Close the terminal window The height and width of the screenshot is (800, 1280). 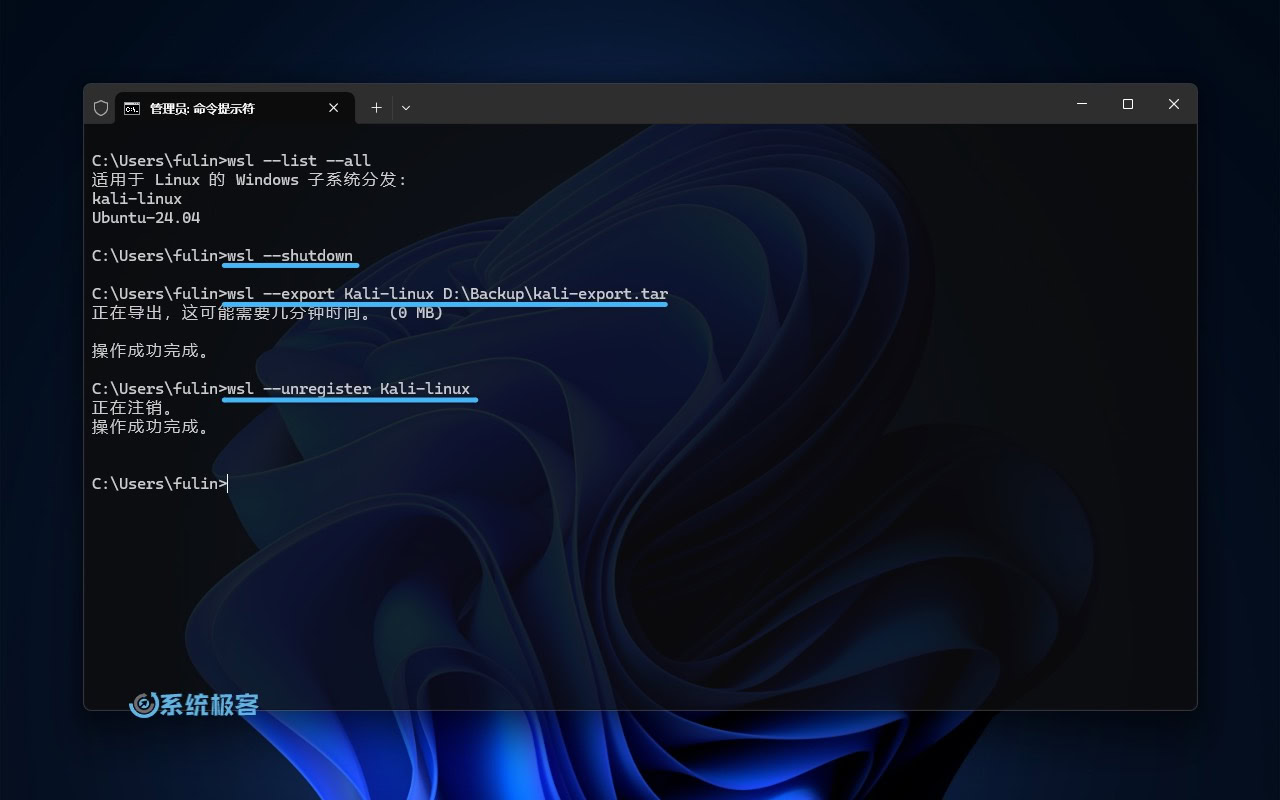[x=1174, y=104]
